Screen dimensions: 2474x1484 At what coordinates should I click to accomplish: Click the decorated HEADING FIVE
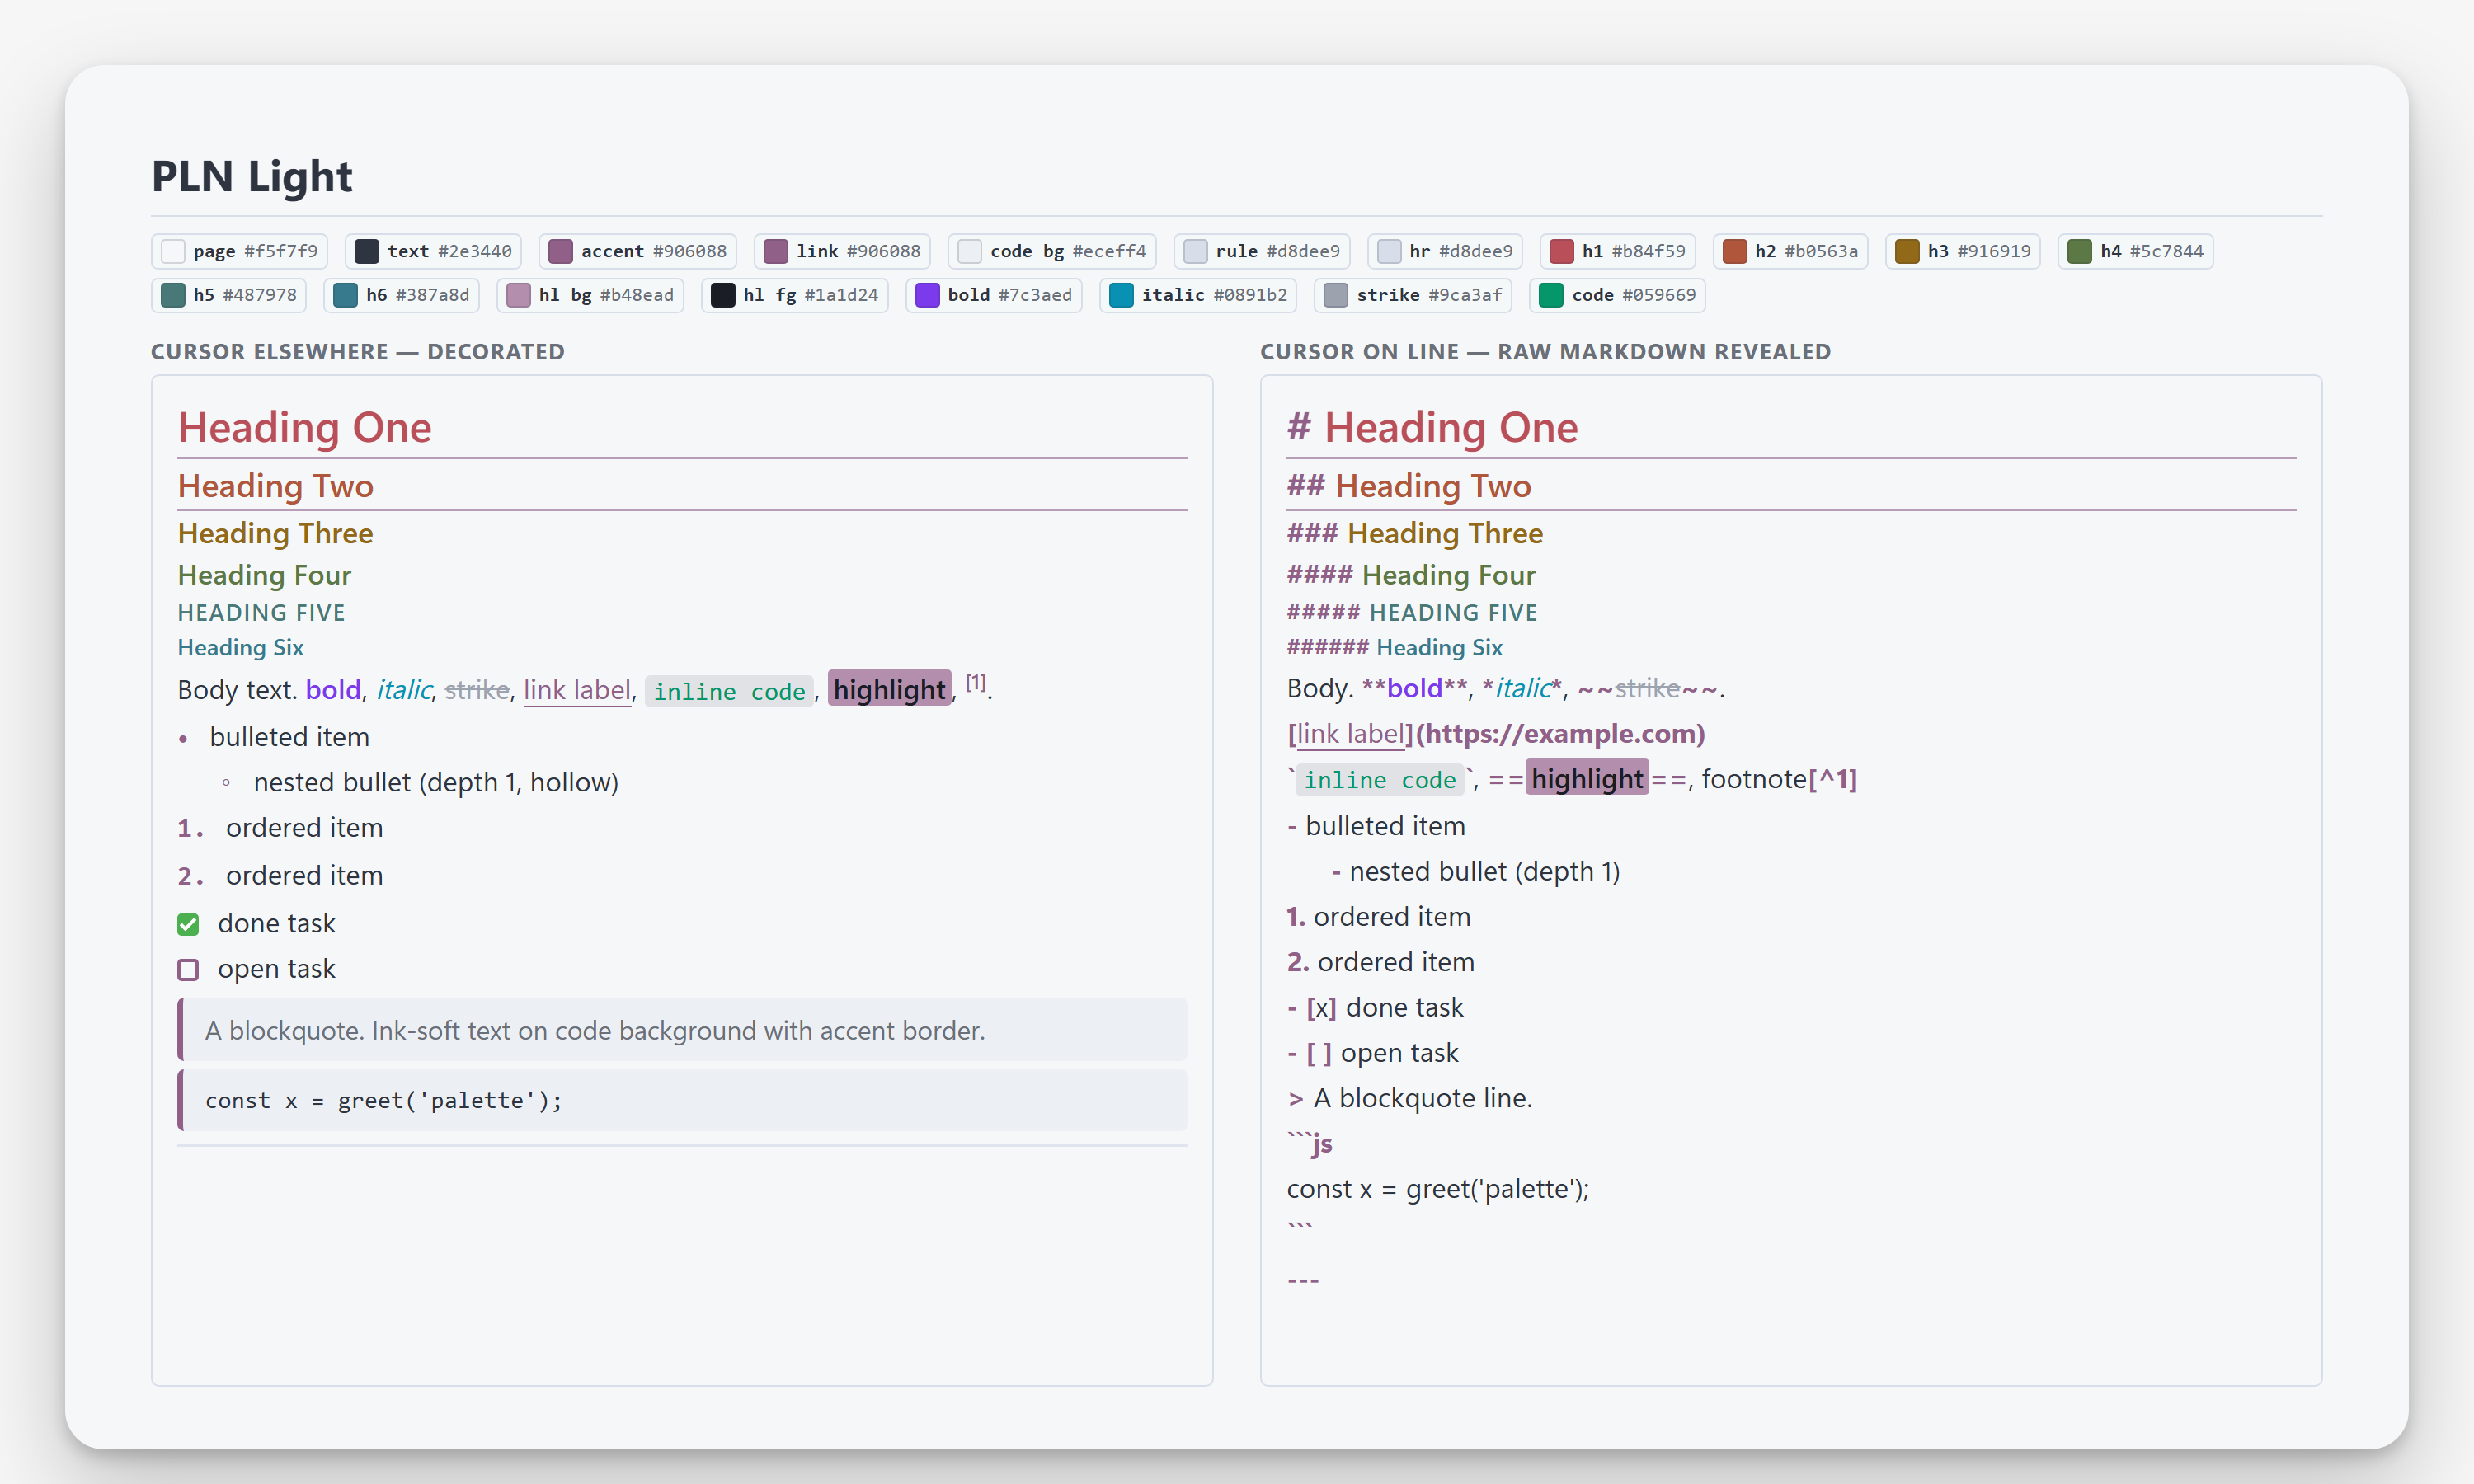(x=261, y=613)
